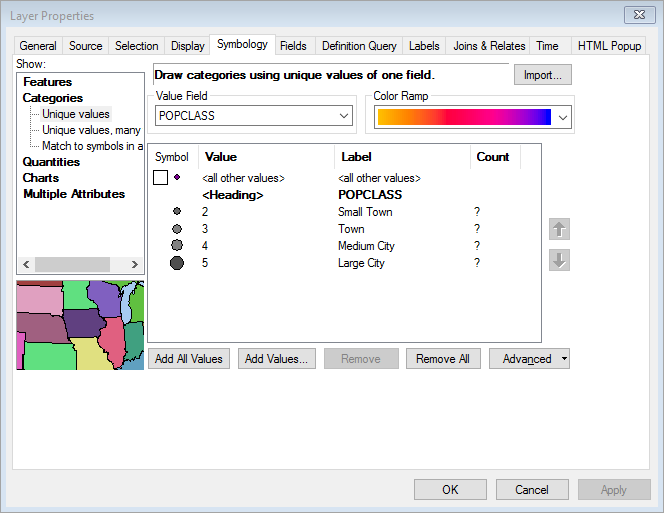Open the Color Ramp dropdown
Image resolution: width=664 pixels, height=513 pixels.
[563, 117]
